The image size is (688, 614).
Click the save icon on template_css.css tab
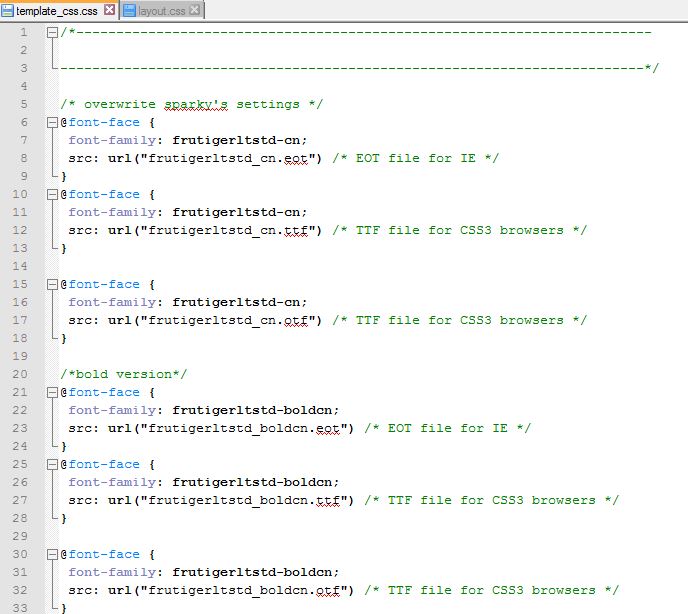point(7,11)
